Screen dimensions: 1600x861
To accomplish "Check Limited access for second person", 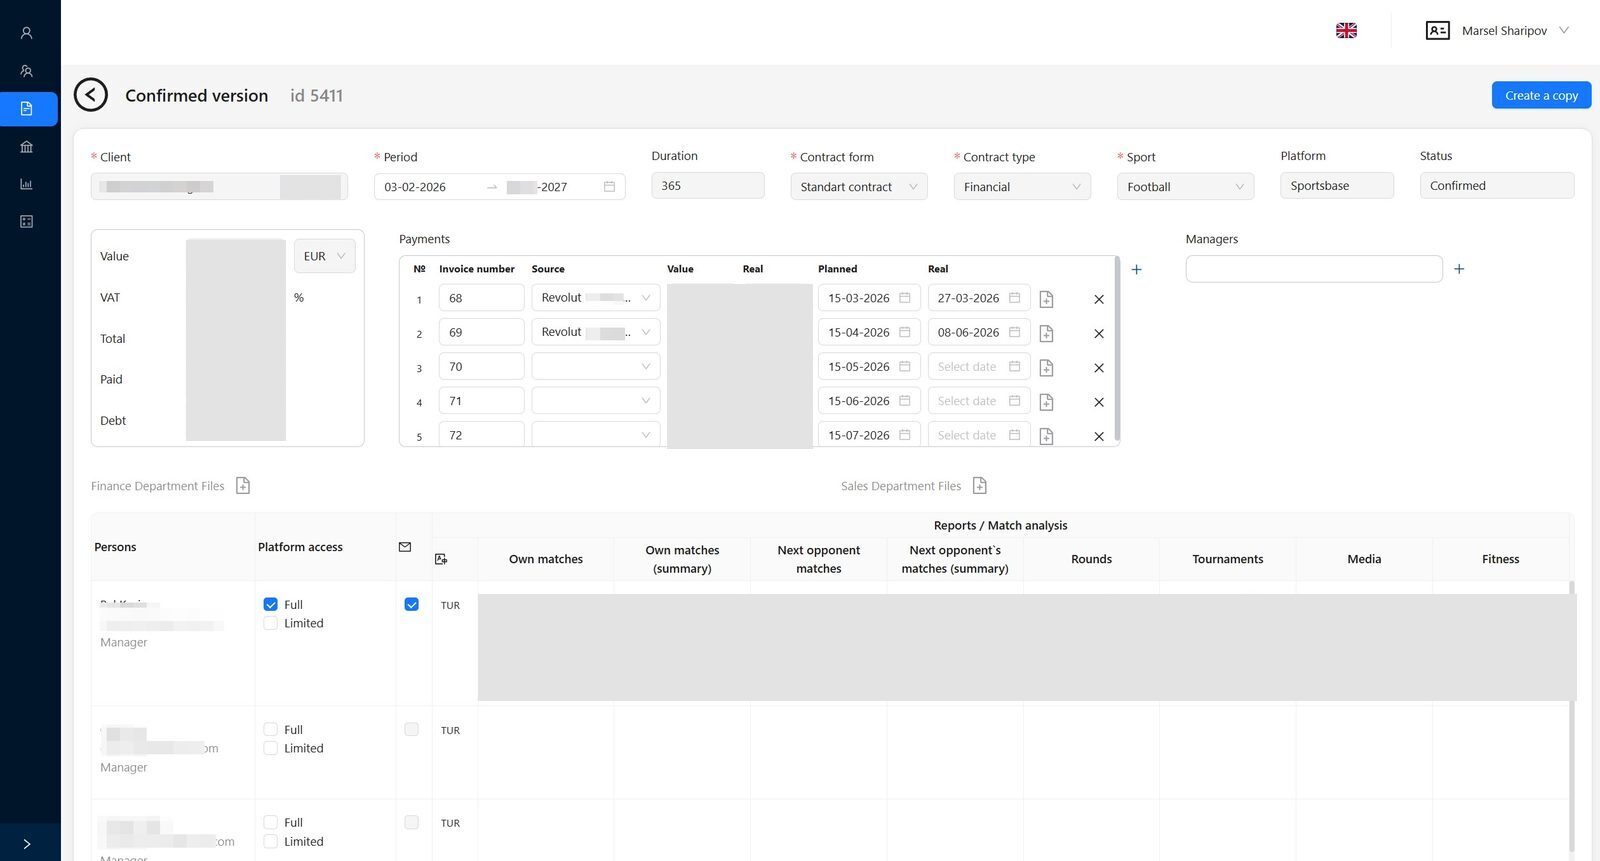I will (270, 748).
